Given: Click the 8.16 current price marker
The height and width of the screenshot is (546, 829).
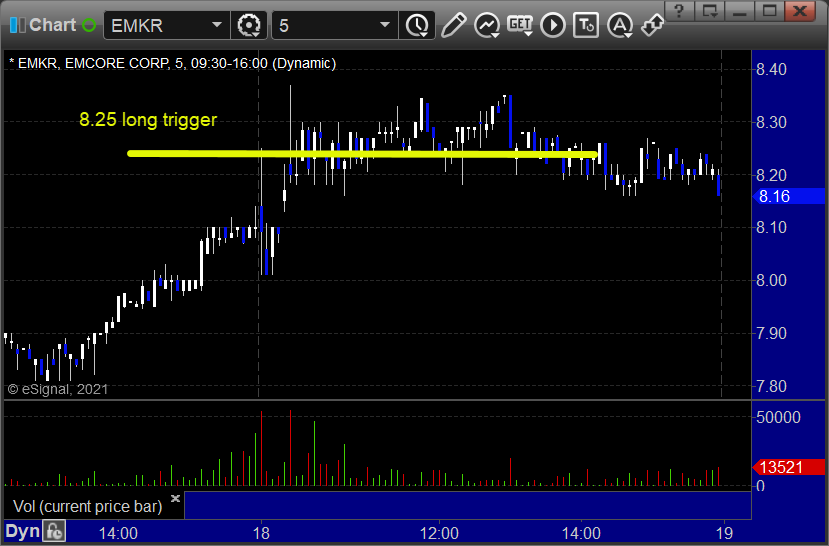Looking at the screenshot, I should pos(788,197).
